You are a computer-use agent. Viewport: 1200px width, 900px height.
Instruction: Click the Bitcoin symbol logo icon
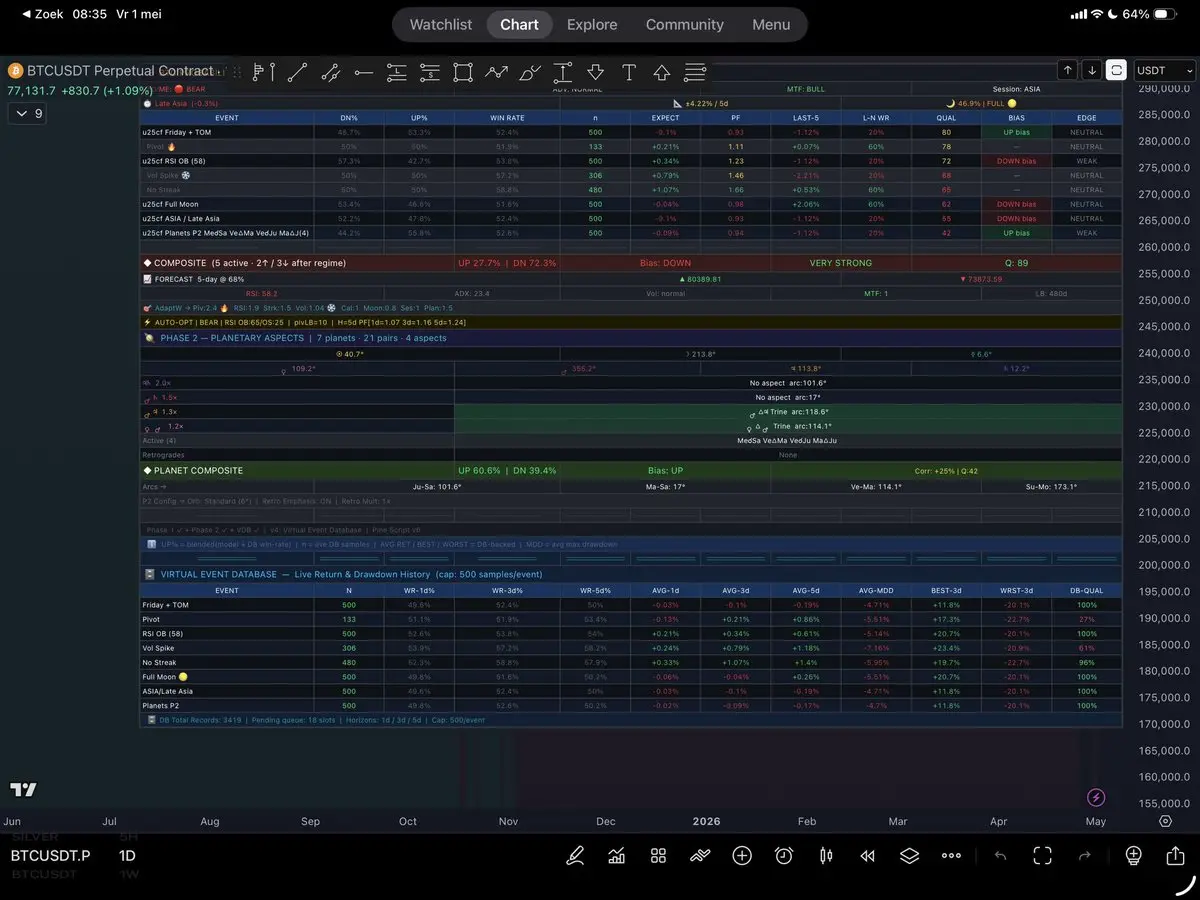(15, 71)
